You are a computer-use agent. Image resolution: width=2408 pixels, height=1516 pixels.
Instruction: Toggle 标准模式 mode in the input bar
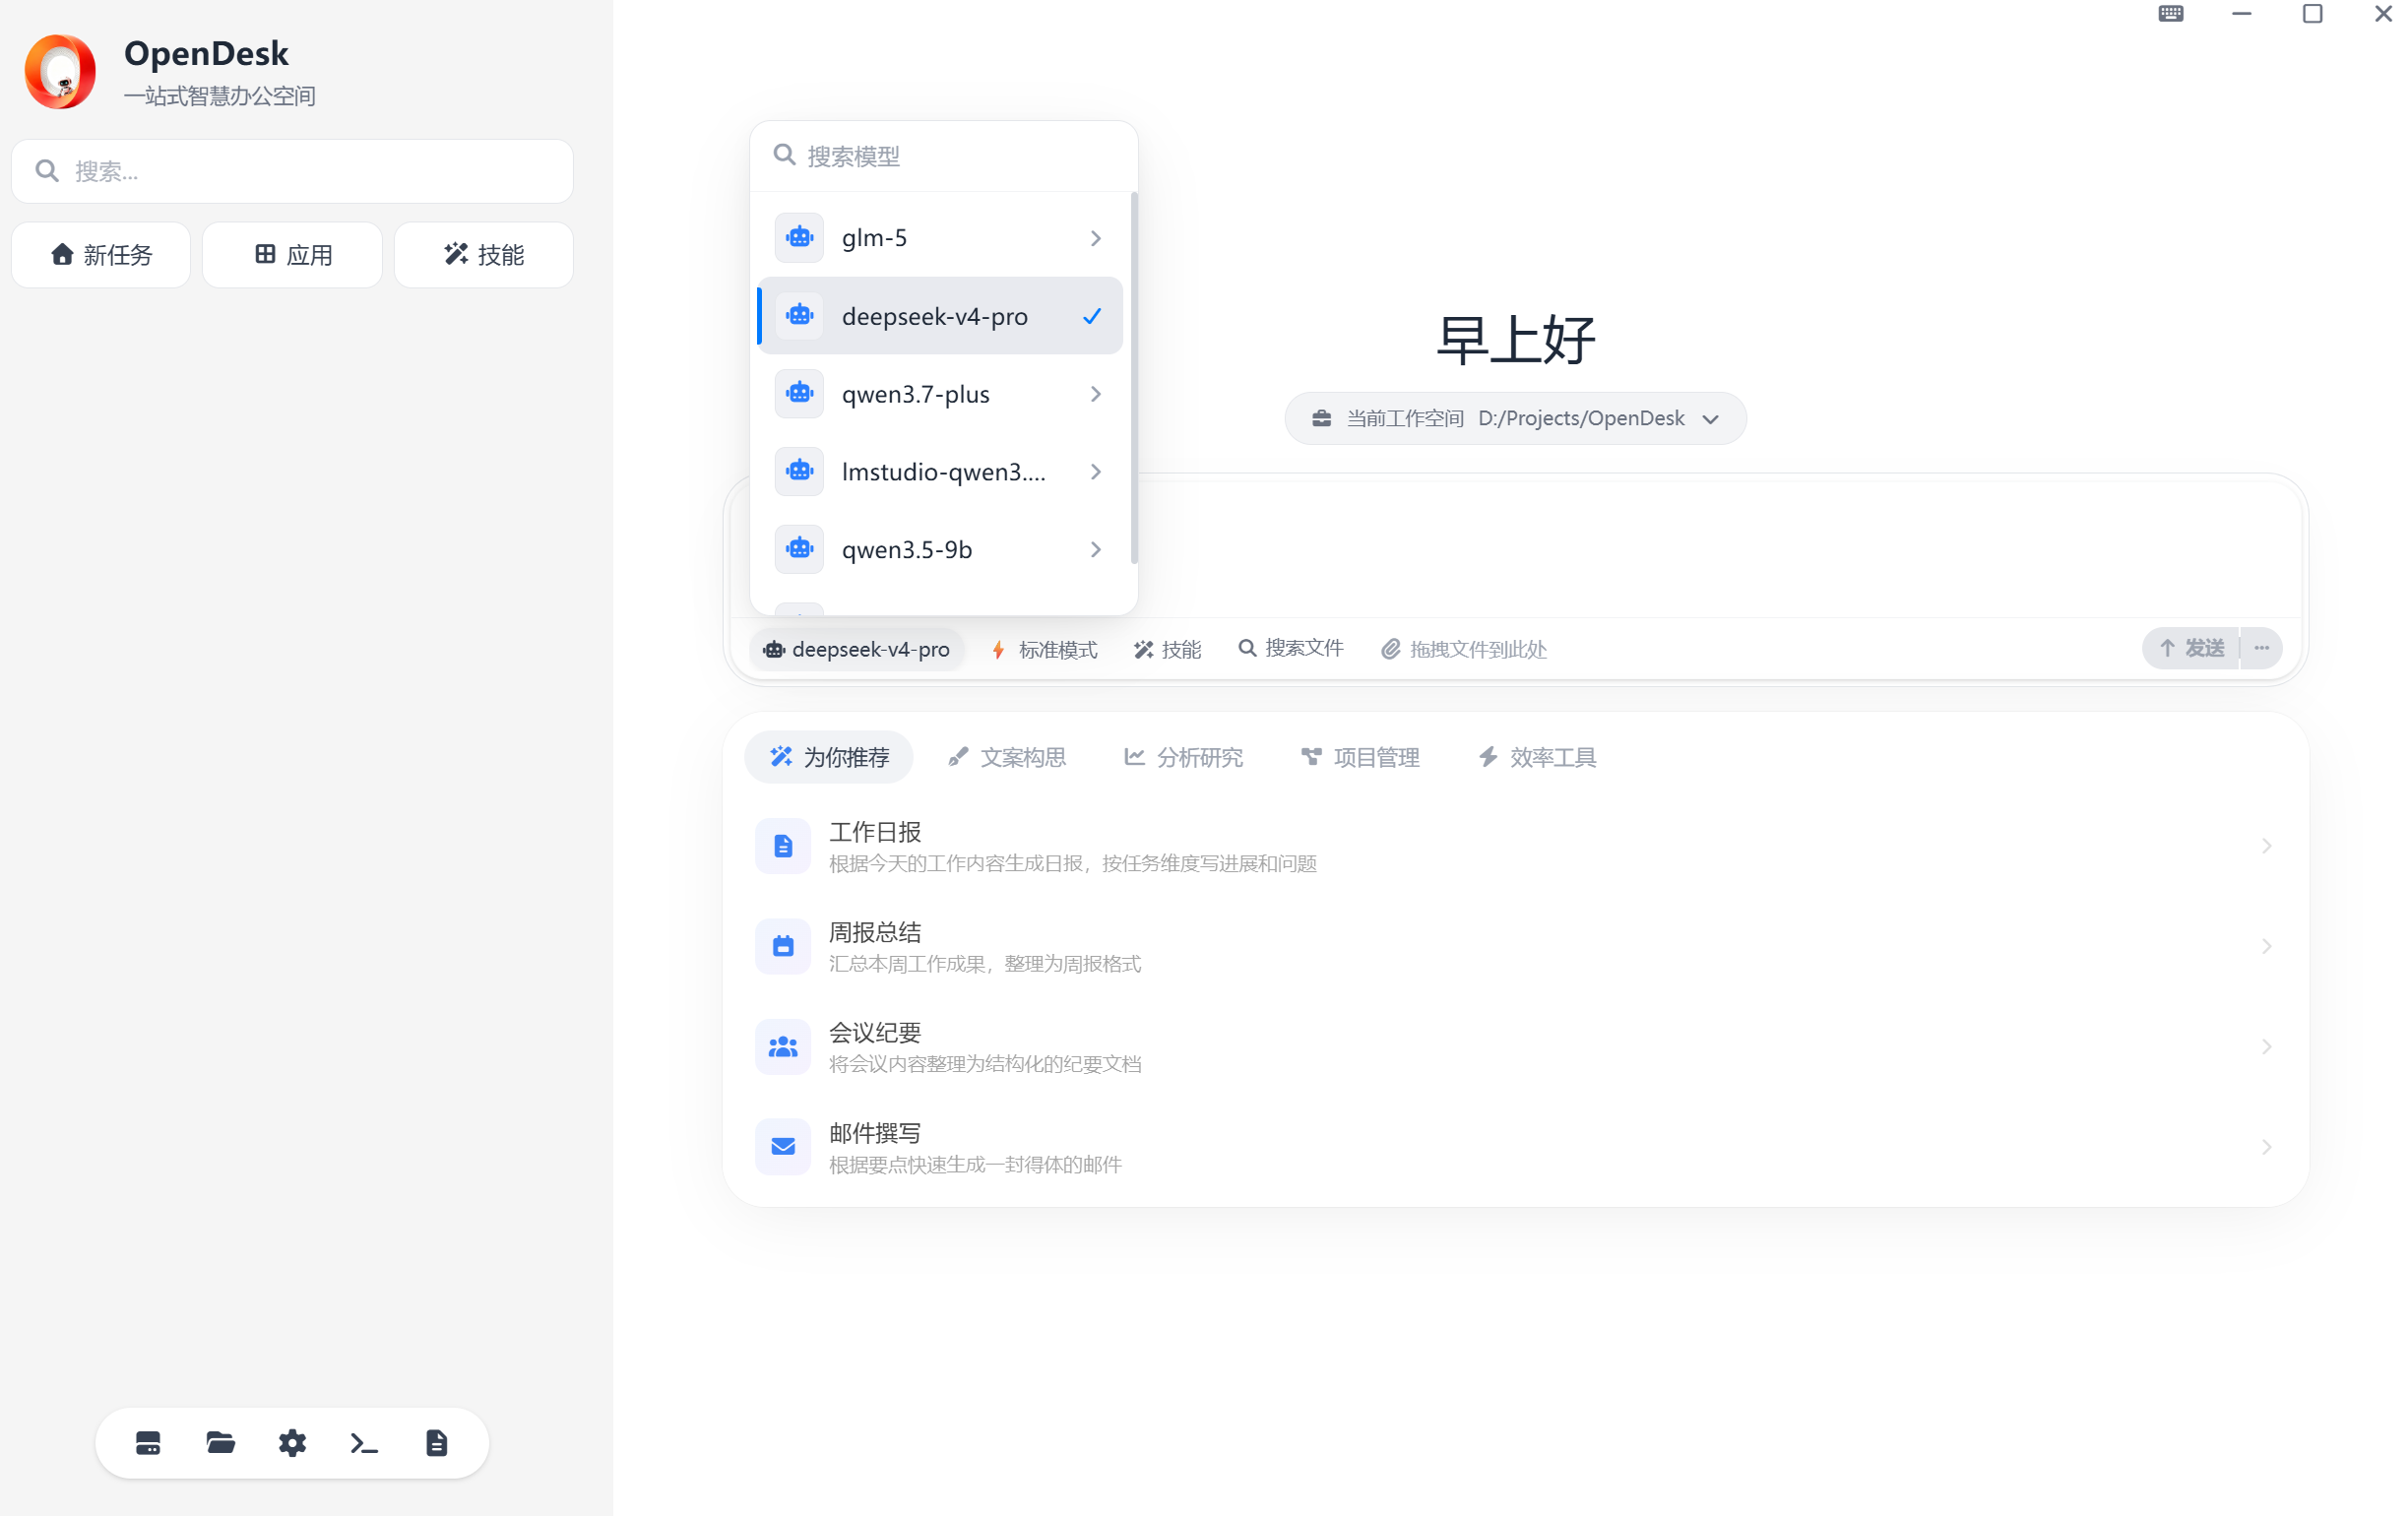tap(1044, 649)
